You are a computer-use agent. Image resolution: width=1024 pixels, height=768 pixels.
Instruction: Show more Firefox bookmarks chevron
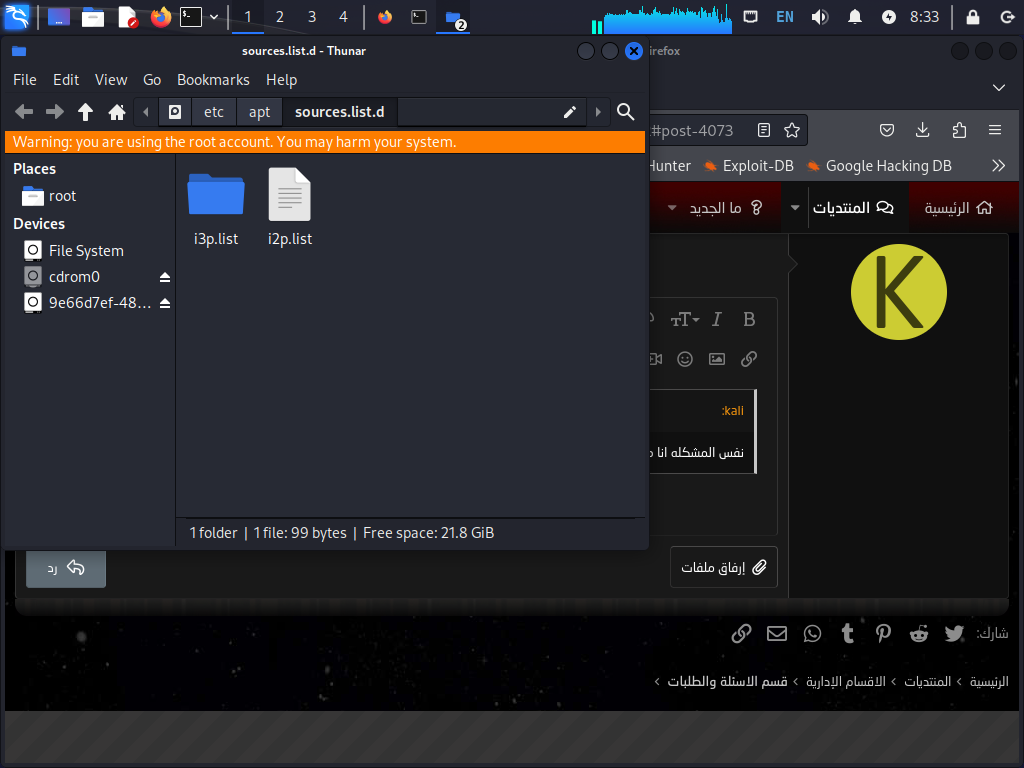point(998,166)
